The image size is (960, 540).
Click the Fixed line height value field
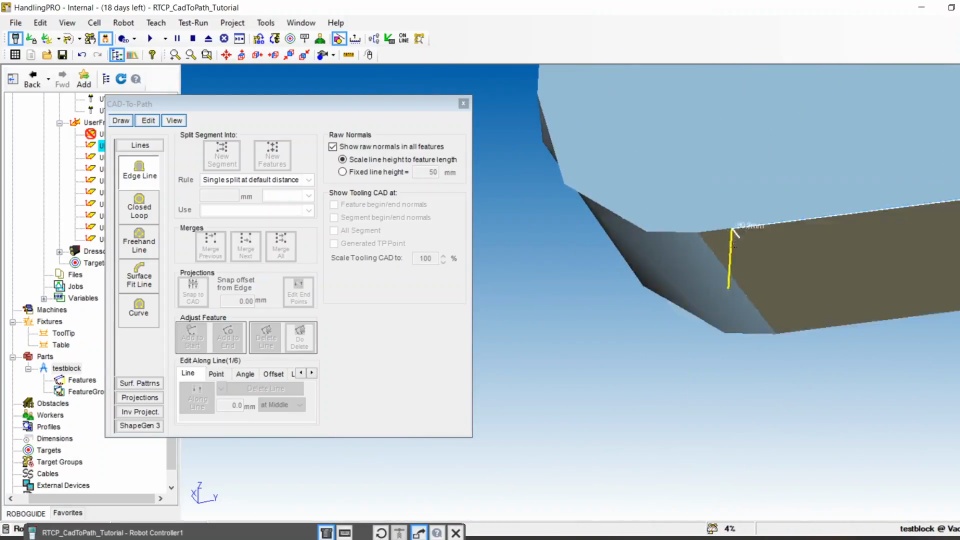click(426, 172)
